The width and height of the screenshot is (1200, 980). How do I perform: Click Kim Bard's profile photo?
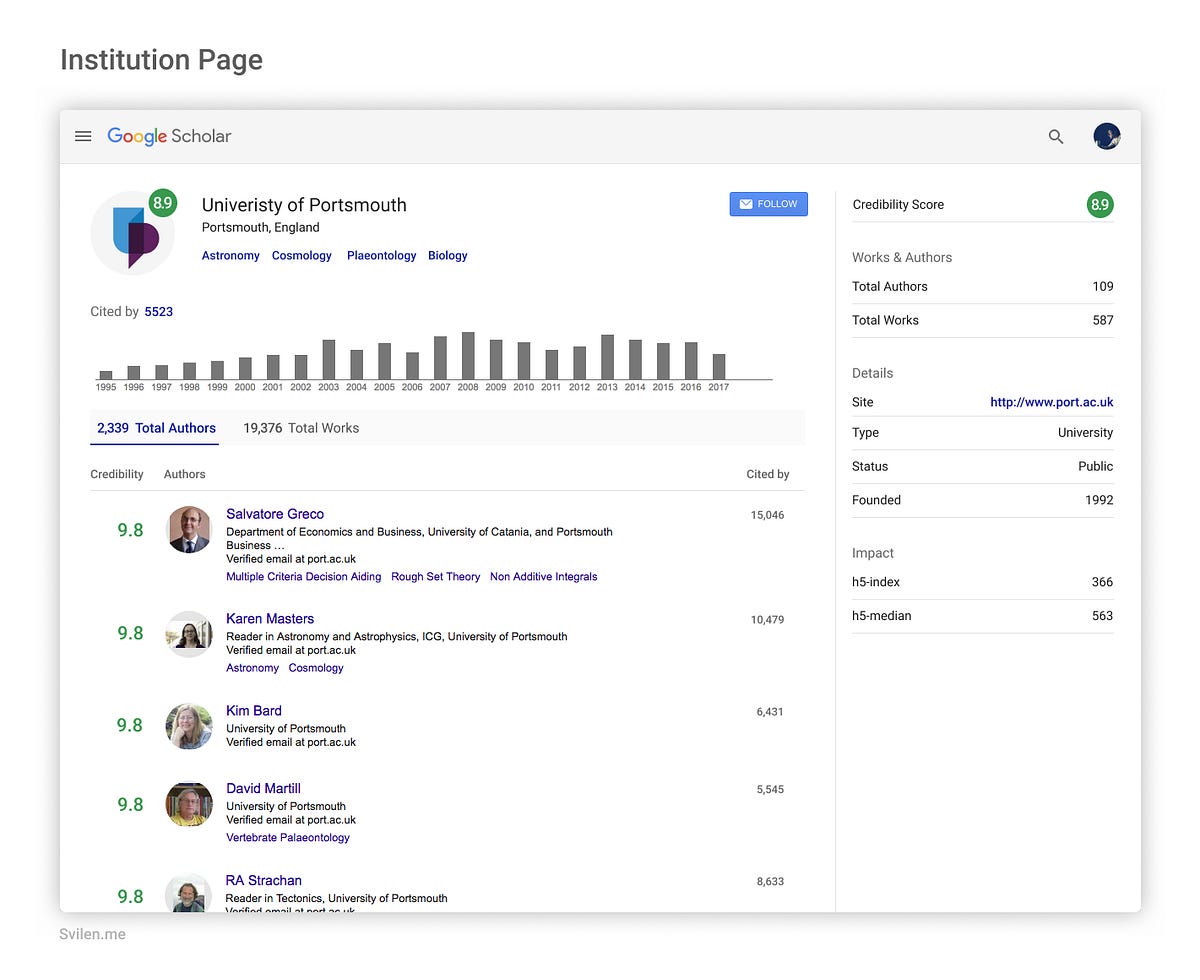[x=189, y=726]
